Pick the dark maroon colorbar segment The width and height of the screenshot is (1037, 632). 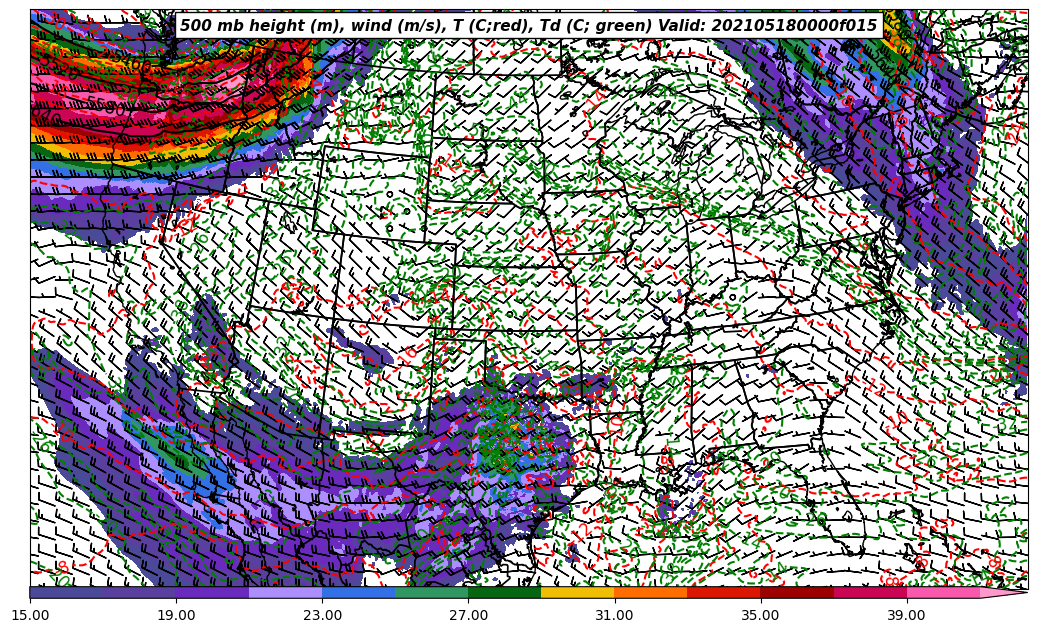(796, 592)
